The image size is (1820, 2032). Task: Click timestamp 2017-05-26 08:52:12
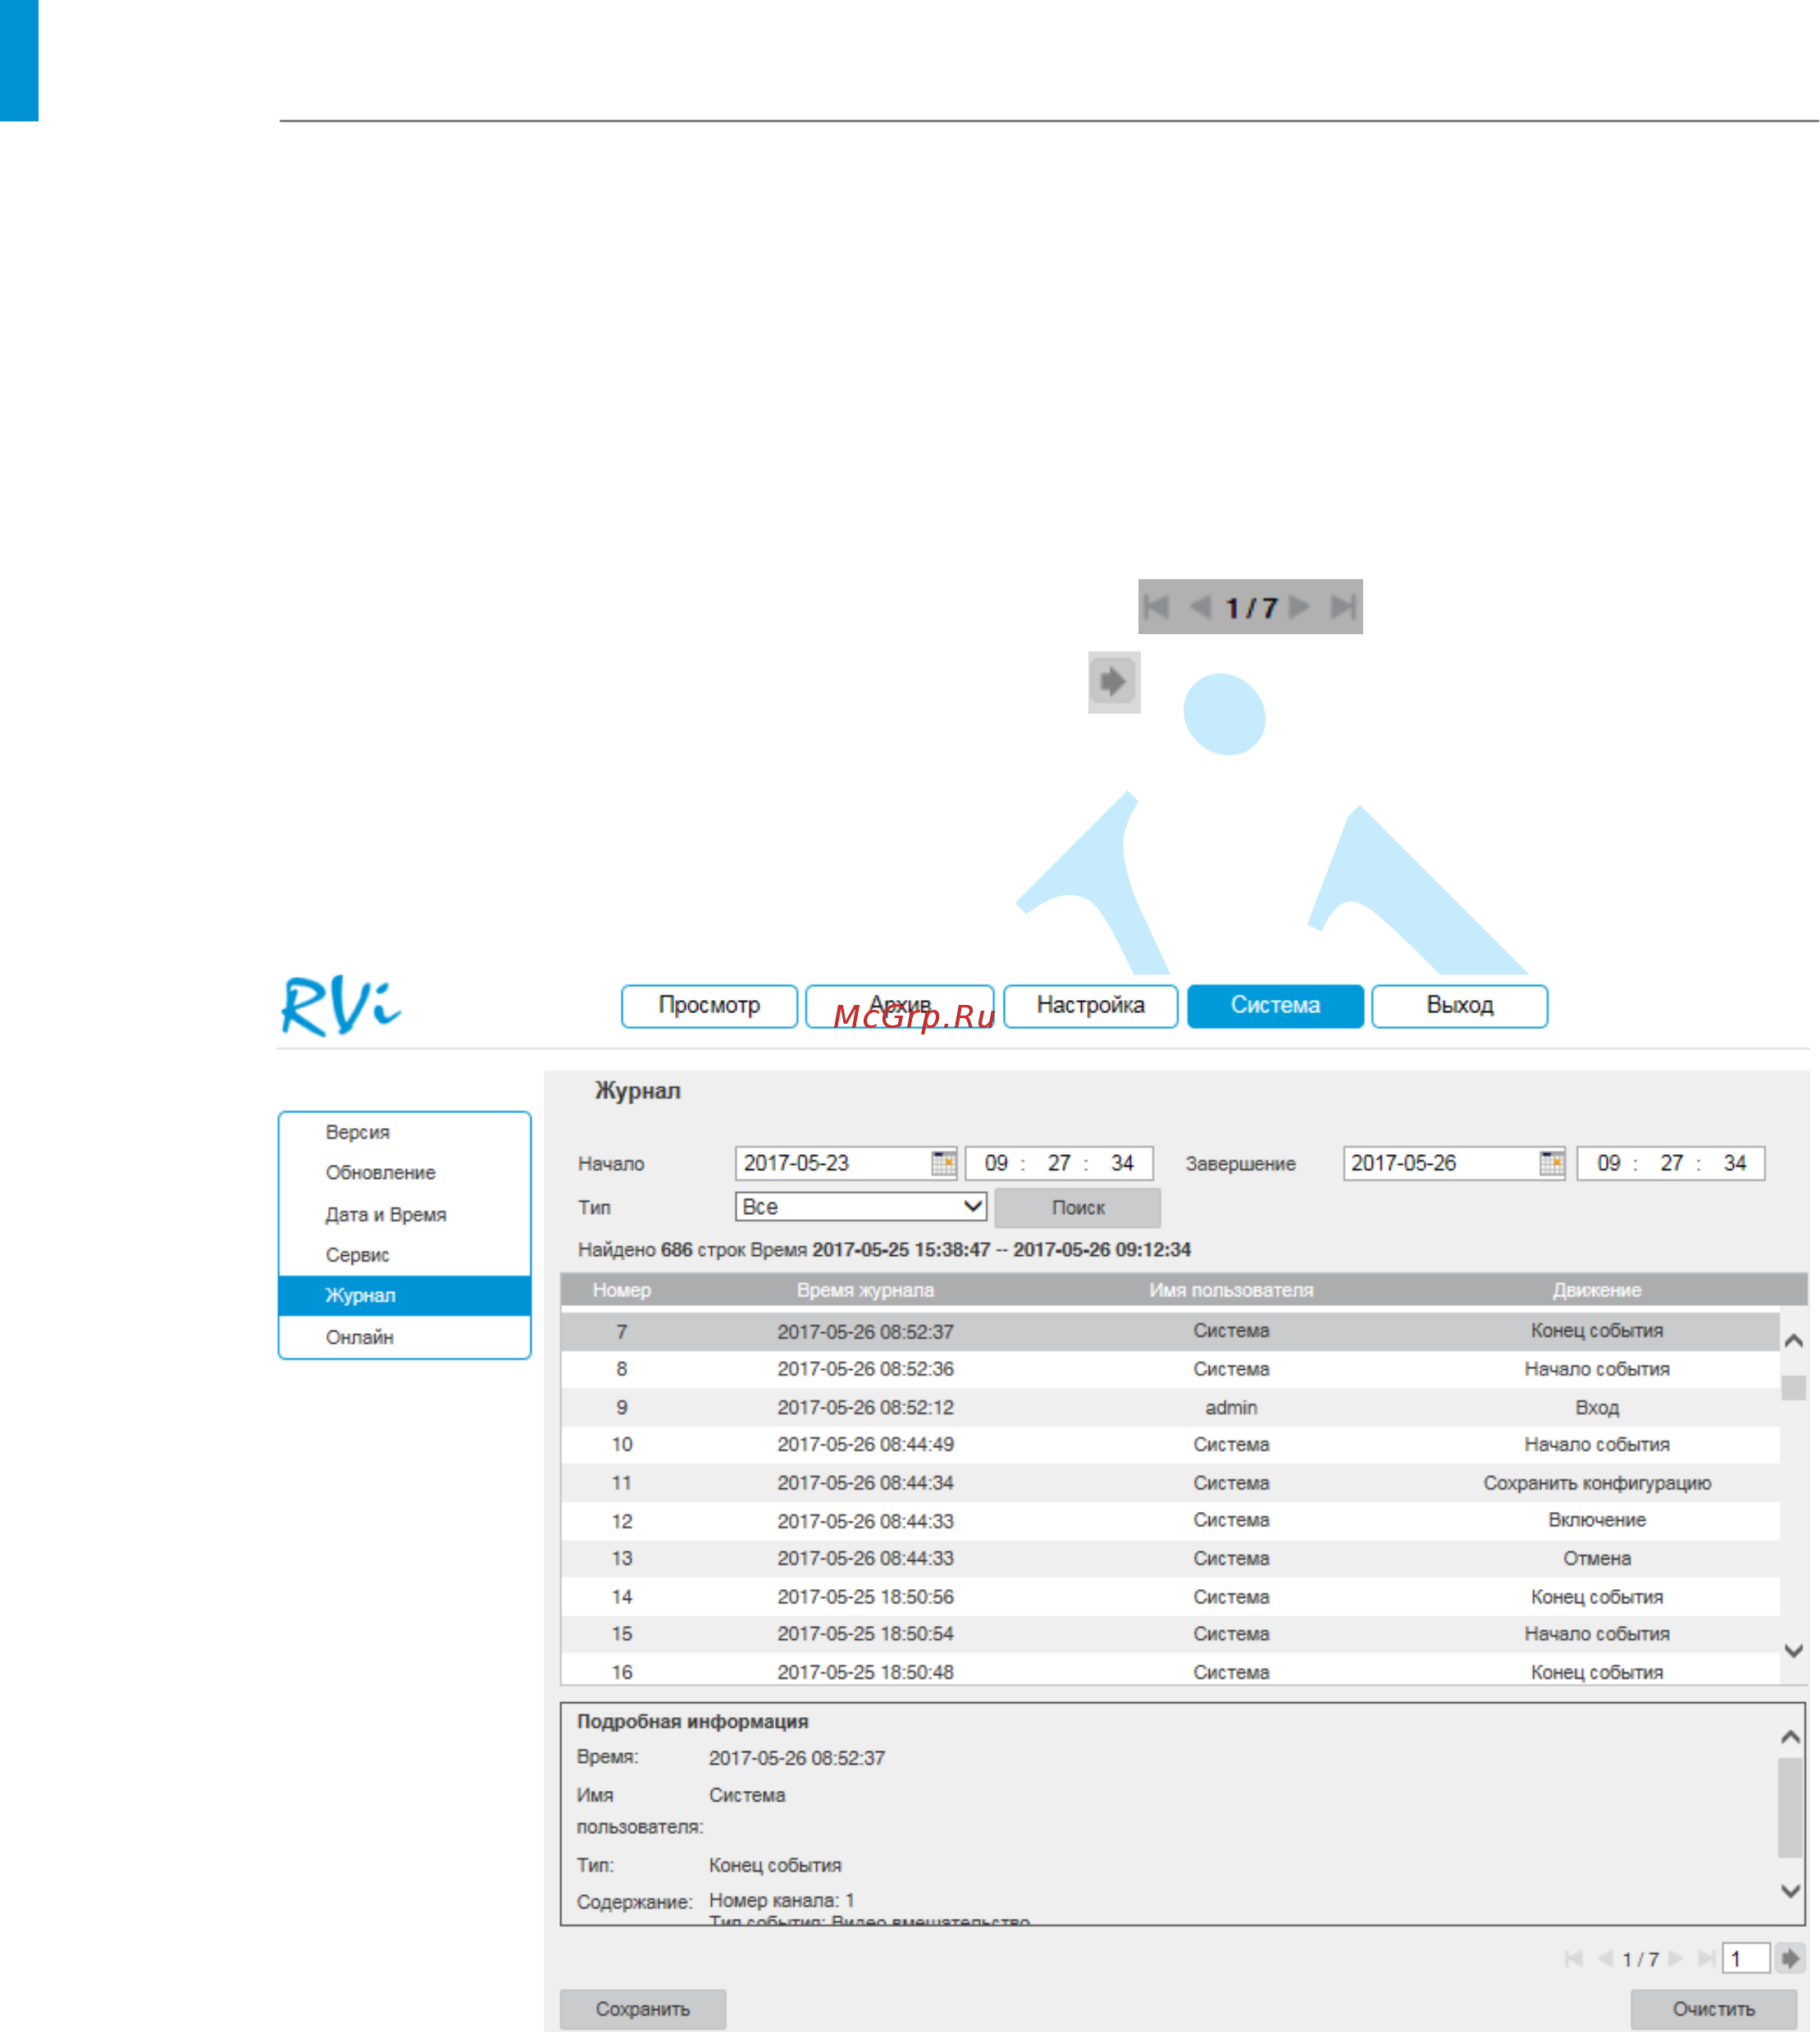coord(865,1407)
